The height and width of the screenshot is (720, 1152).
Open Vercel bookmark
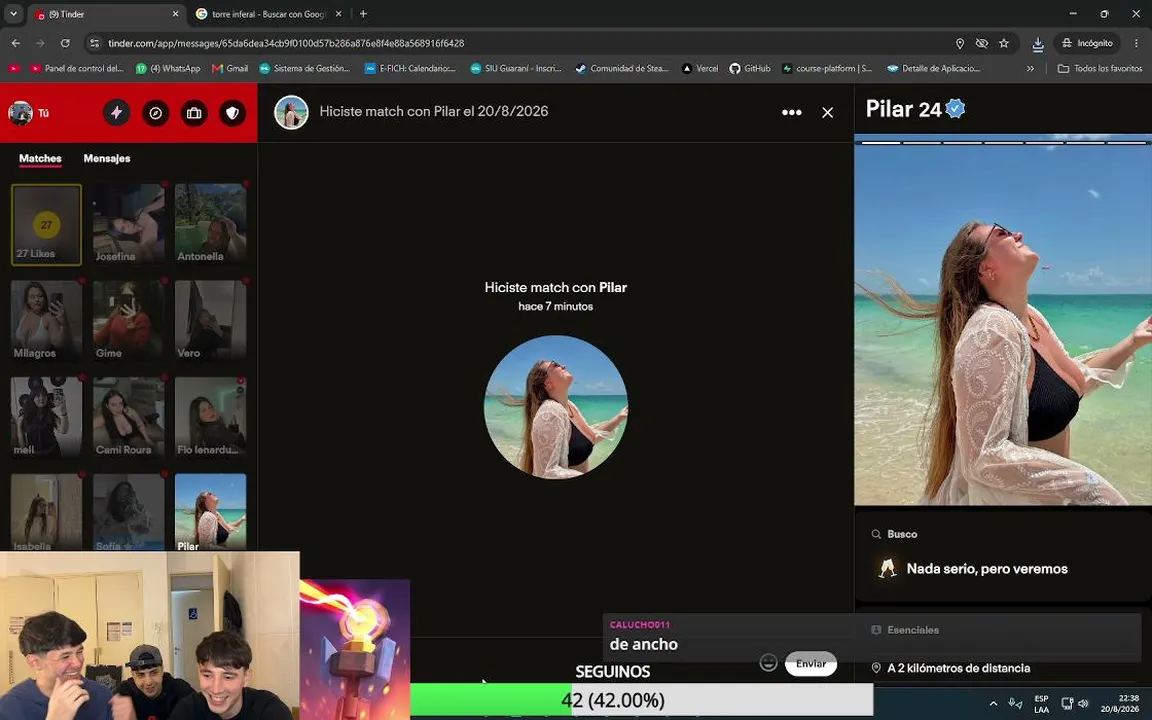point(700,68)
